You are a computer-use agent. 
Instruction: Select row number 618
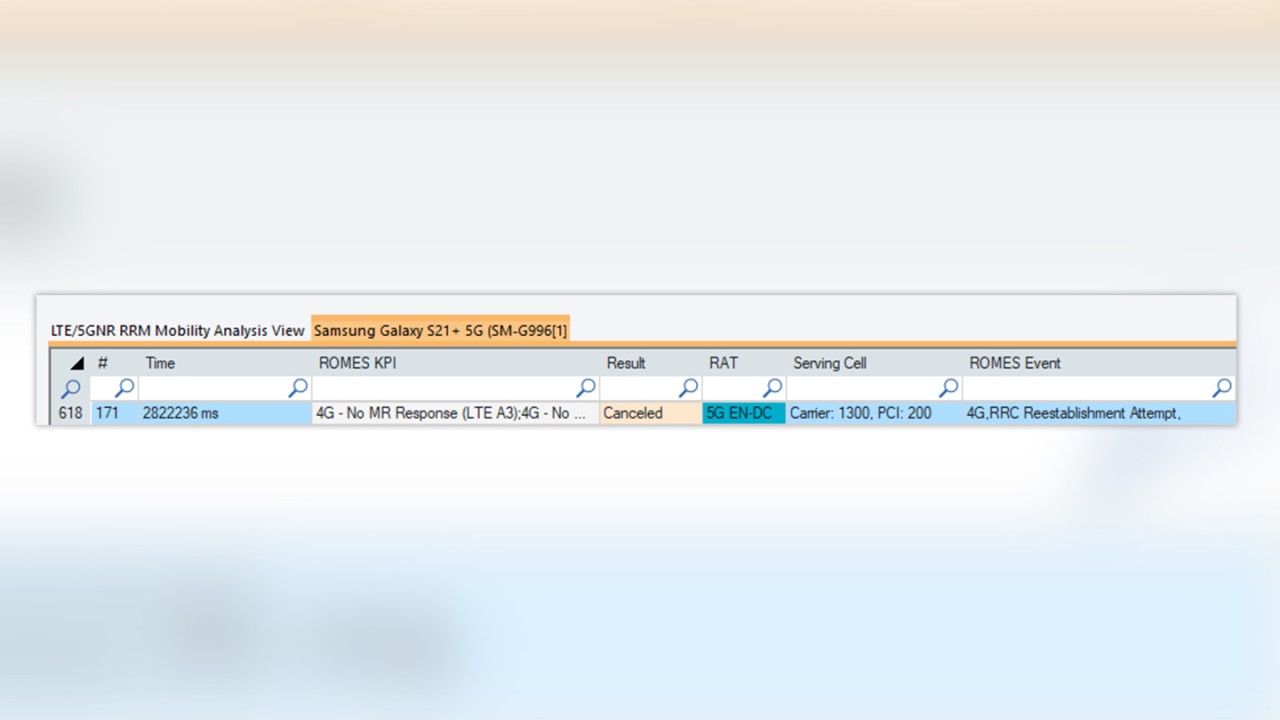[70, 413]
